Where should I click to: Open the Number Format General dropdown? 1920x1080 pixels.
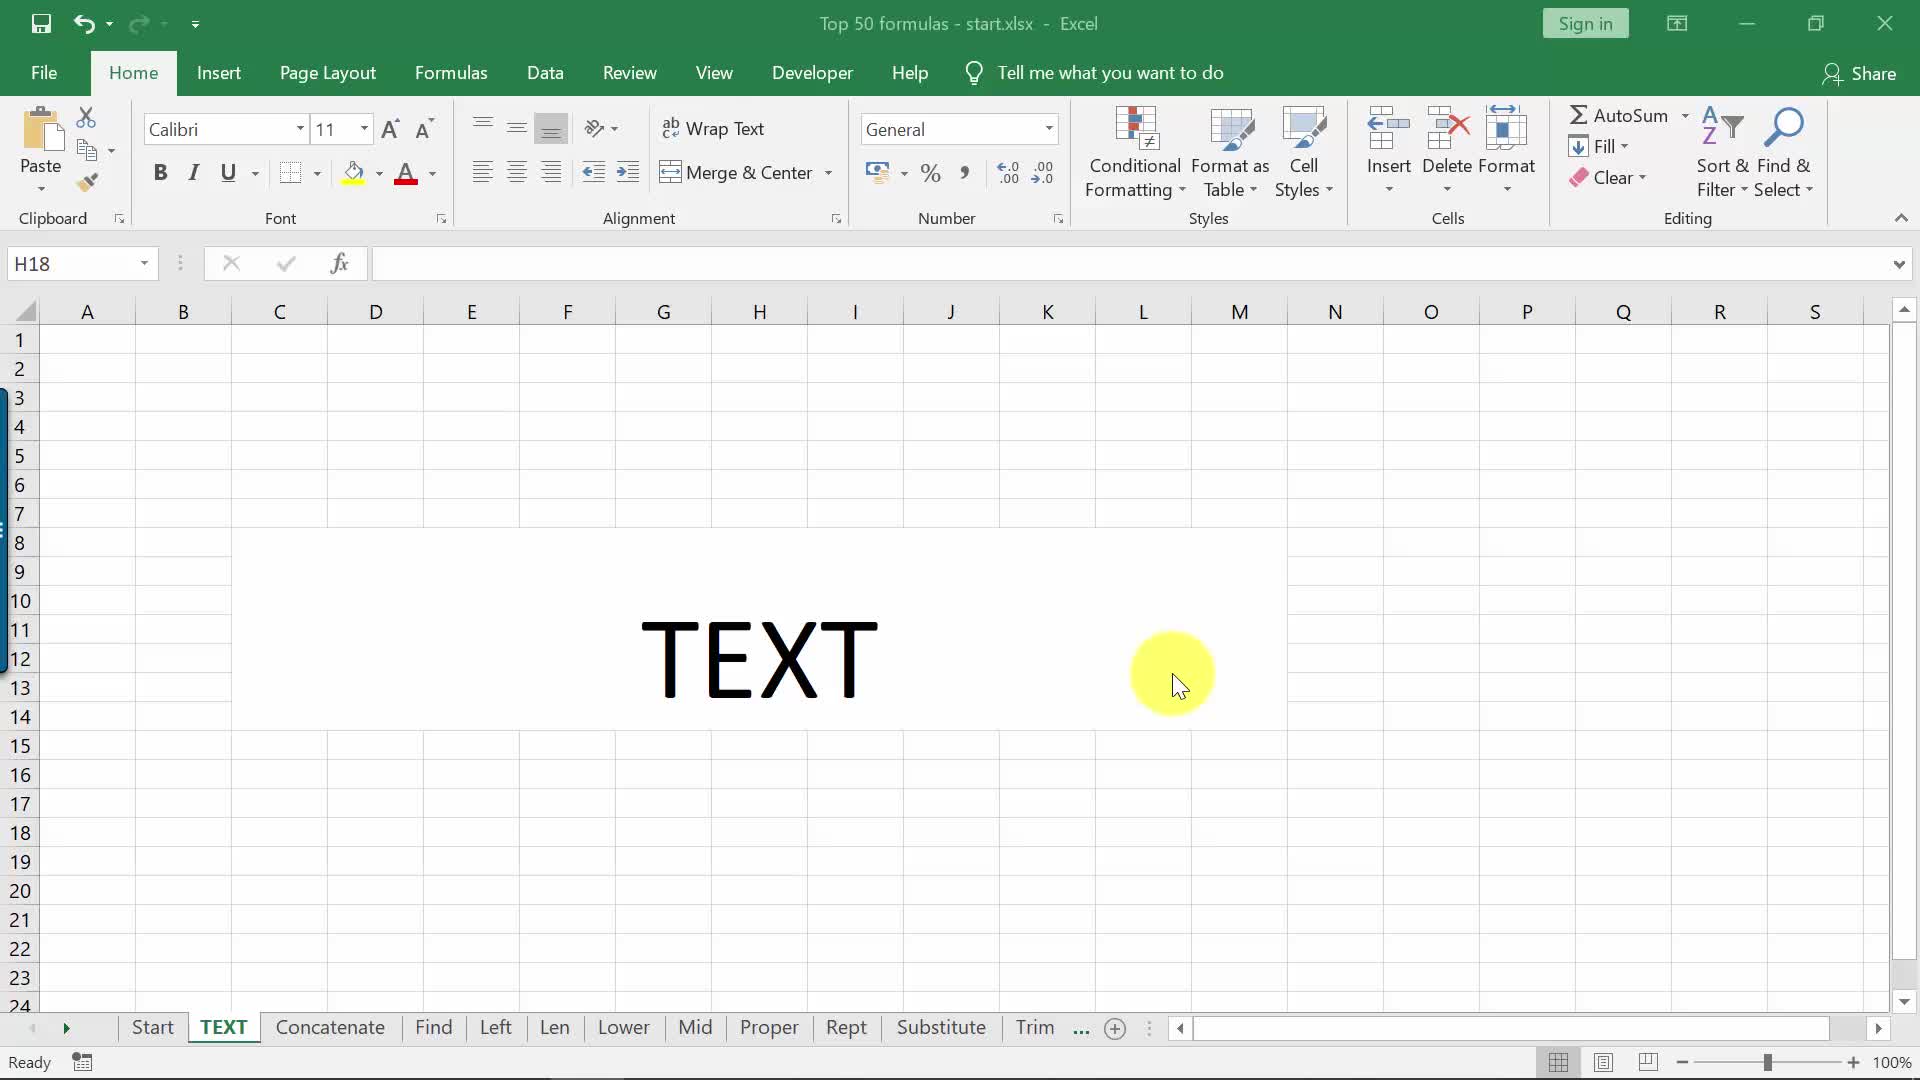point(1049,129)
